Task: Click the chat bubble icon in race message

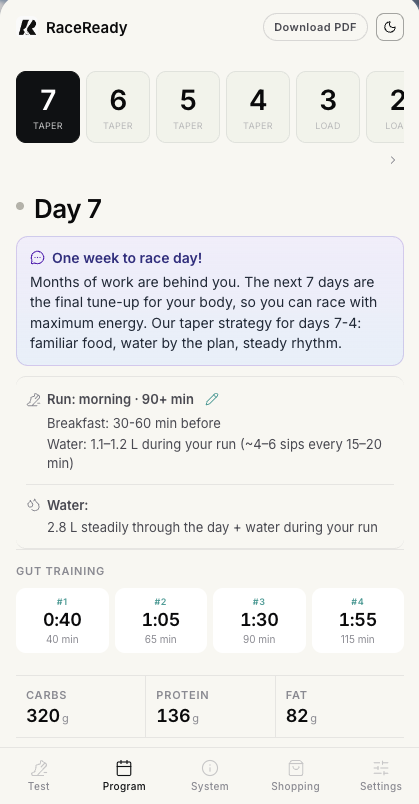Action: pyautogui.click(x=37, y=258)
